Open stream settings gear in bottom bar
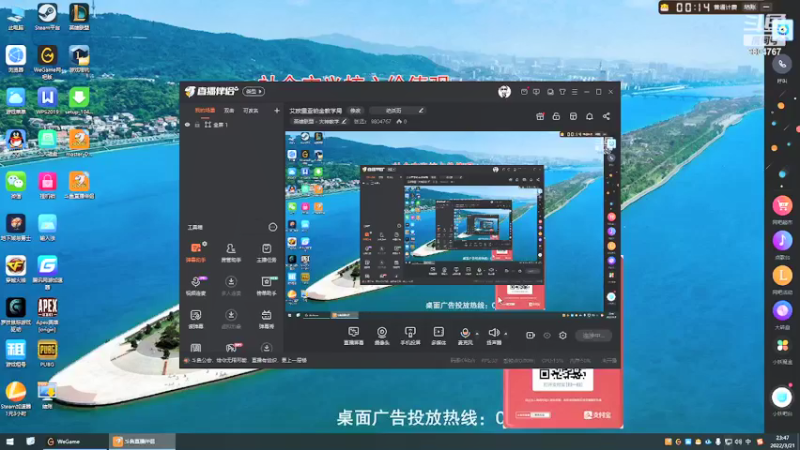The height and width of the screenshot is (450, 800). tap(563, 335)
